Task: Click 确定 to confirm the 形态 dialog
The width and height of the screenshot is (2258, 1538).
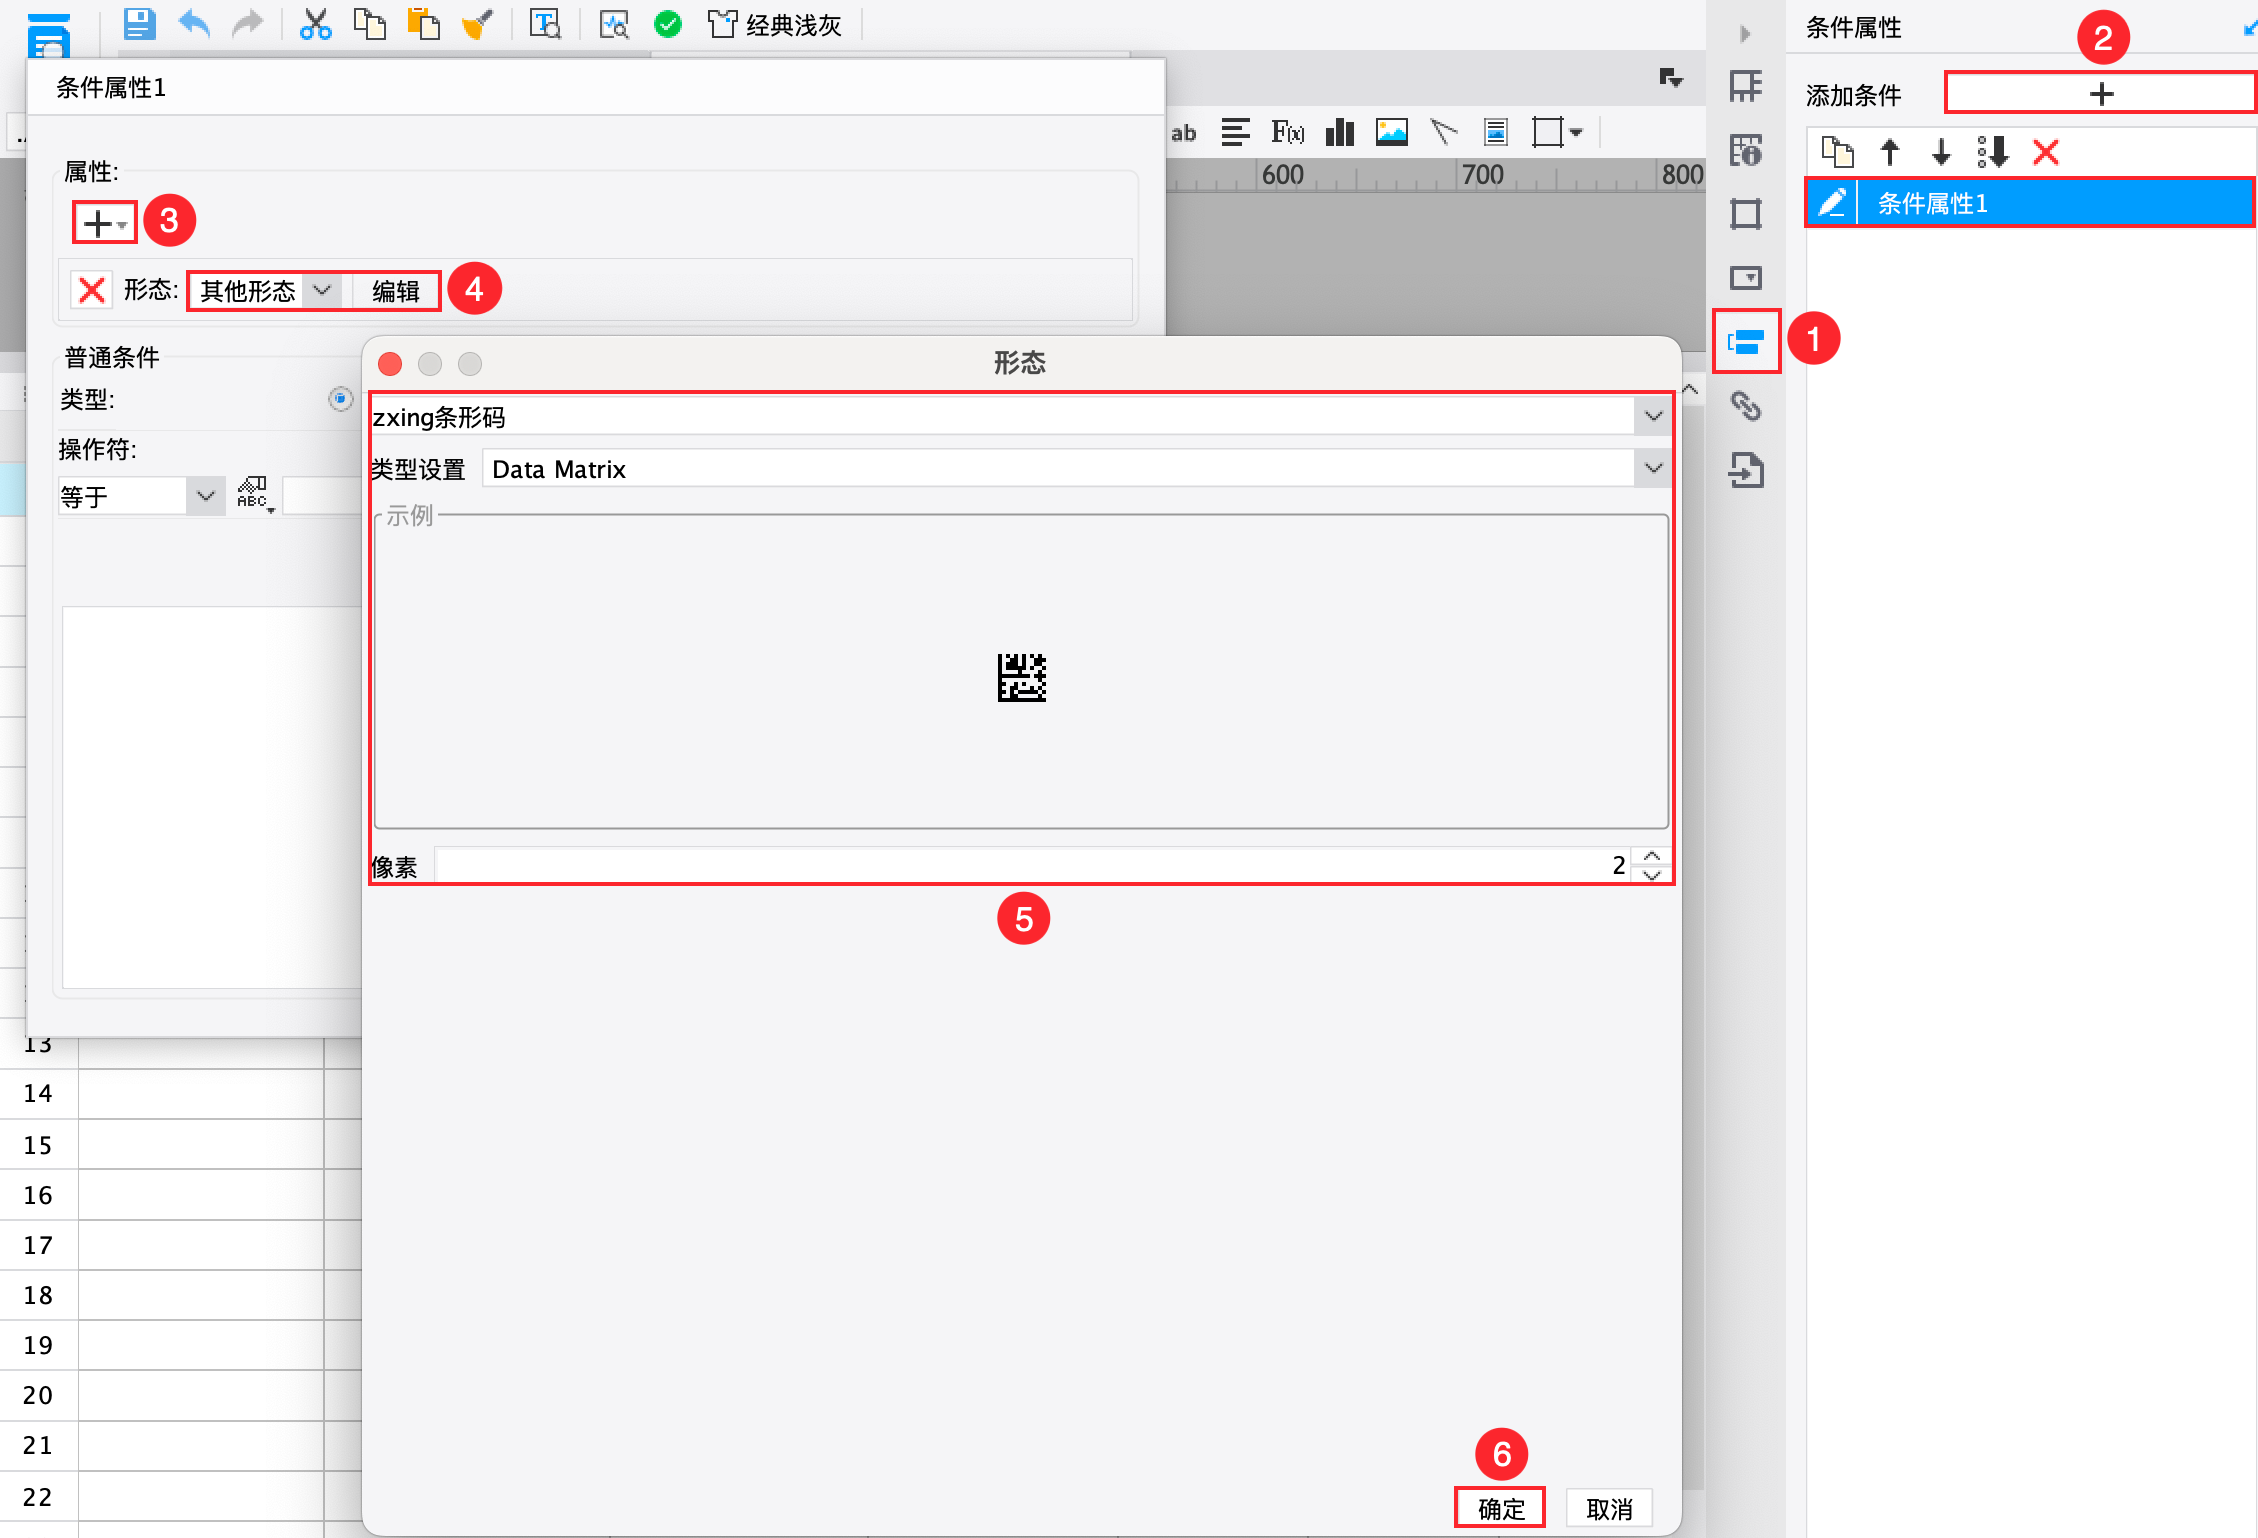Action: [x=1500, y=1507]
